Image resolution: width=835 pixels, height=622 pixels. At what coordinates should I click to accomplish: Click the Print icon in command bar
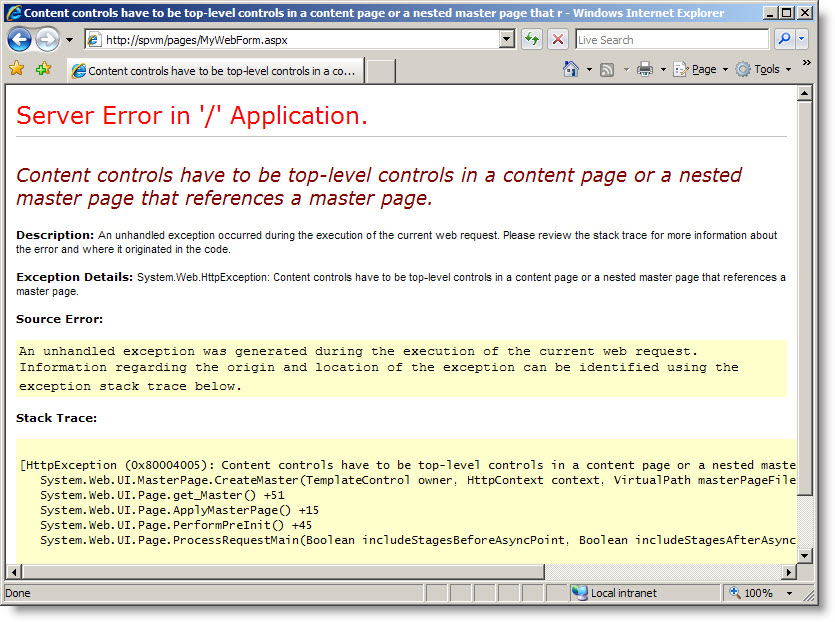click(645, 69)
